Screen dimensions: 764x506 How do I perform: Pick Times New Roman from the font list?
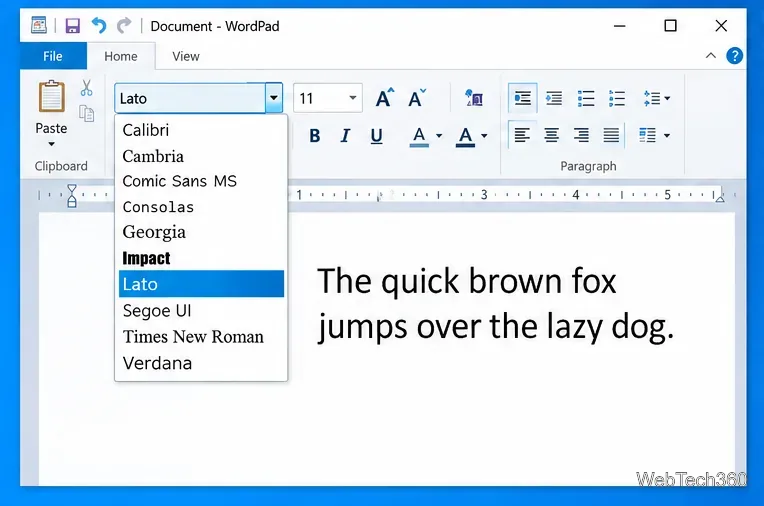point(201,337)
